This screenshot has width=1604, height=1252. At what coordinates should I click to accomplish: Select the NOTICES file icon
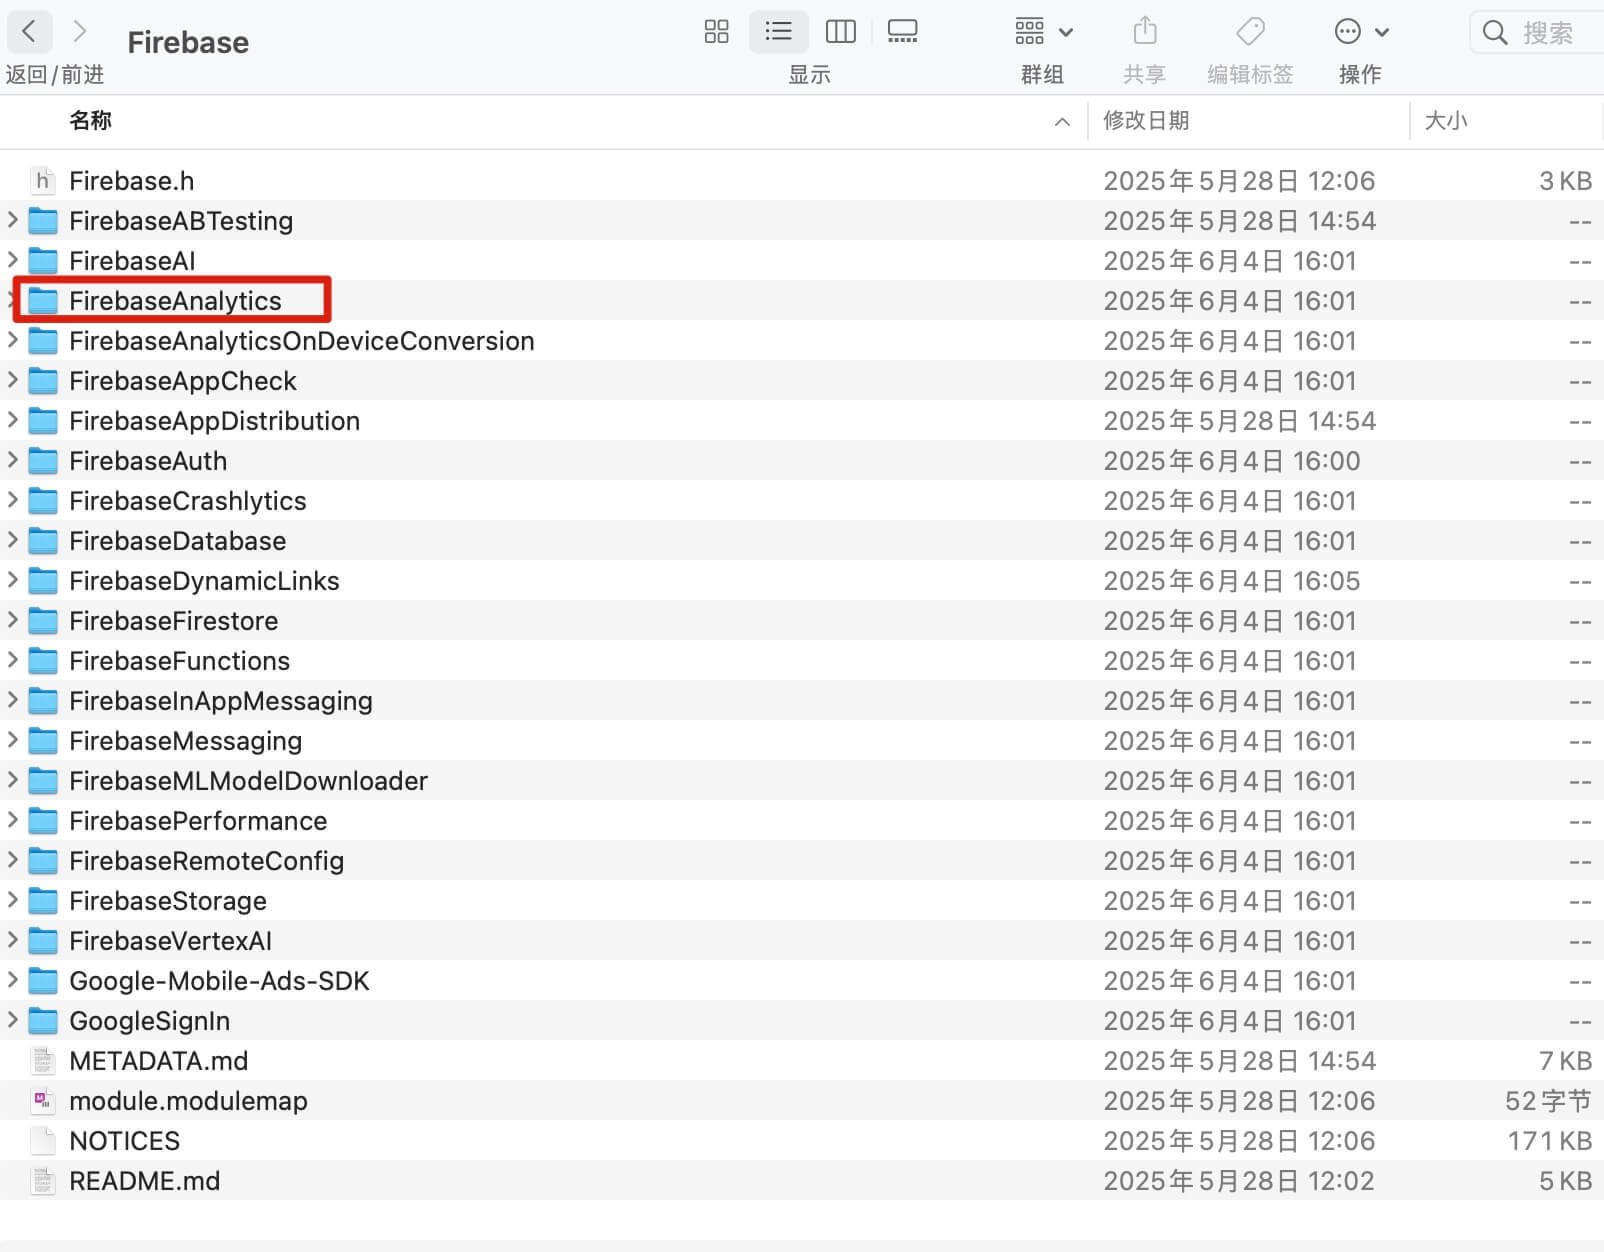42,1141
